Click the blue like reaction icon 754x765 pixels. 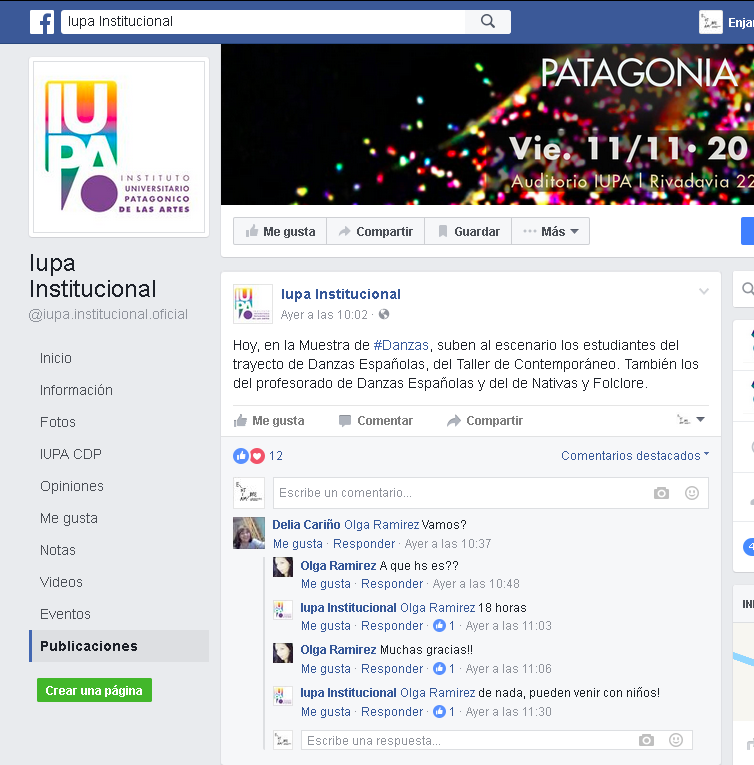(x=241, y=456)
